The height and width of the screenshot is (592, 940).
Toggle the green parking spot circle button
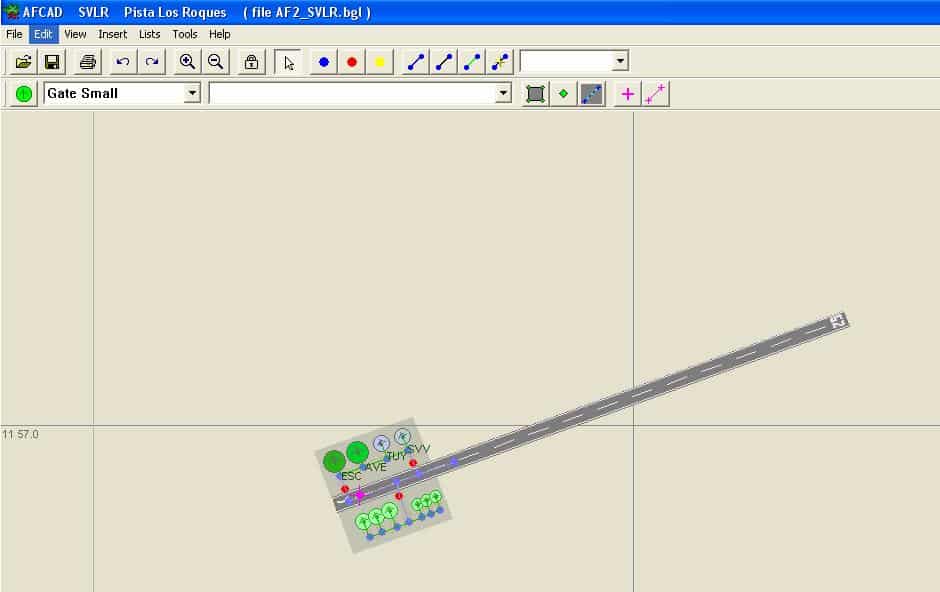24,94
